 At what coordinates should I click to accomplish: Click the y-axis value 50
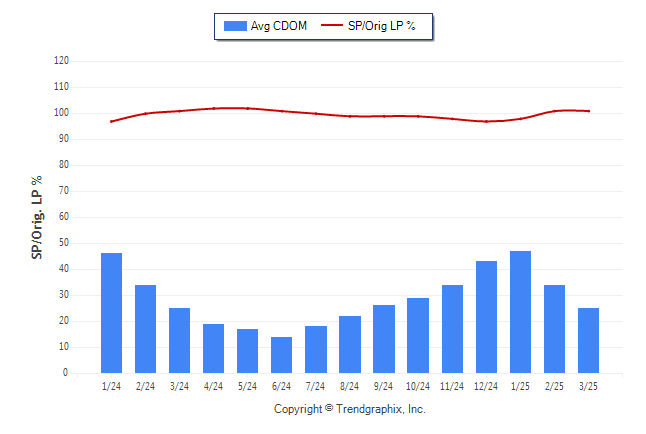[x=64, y=243]
